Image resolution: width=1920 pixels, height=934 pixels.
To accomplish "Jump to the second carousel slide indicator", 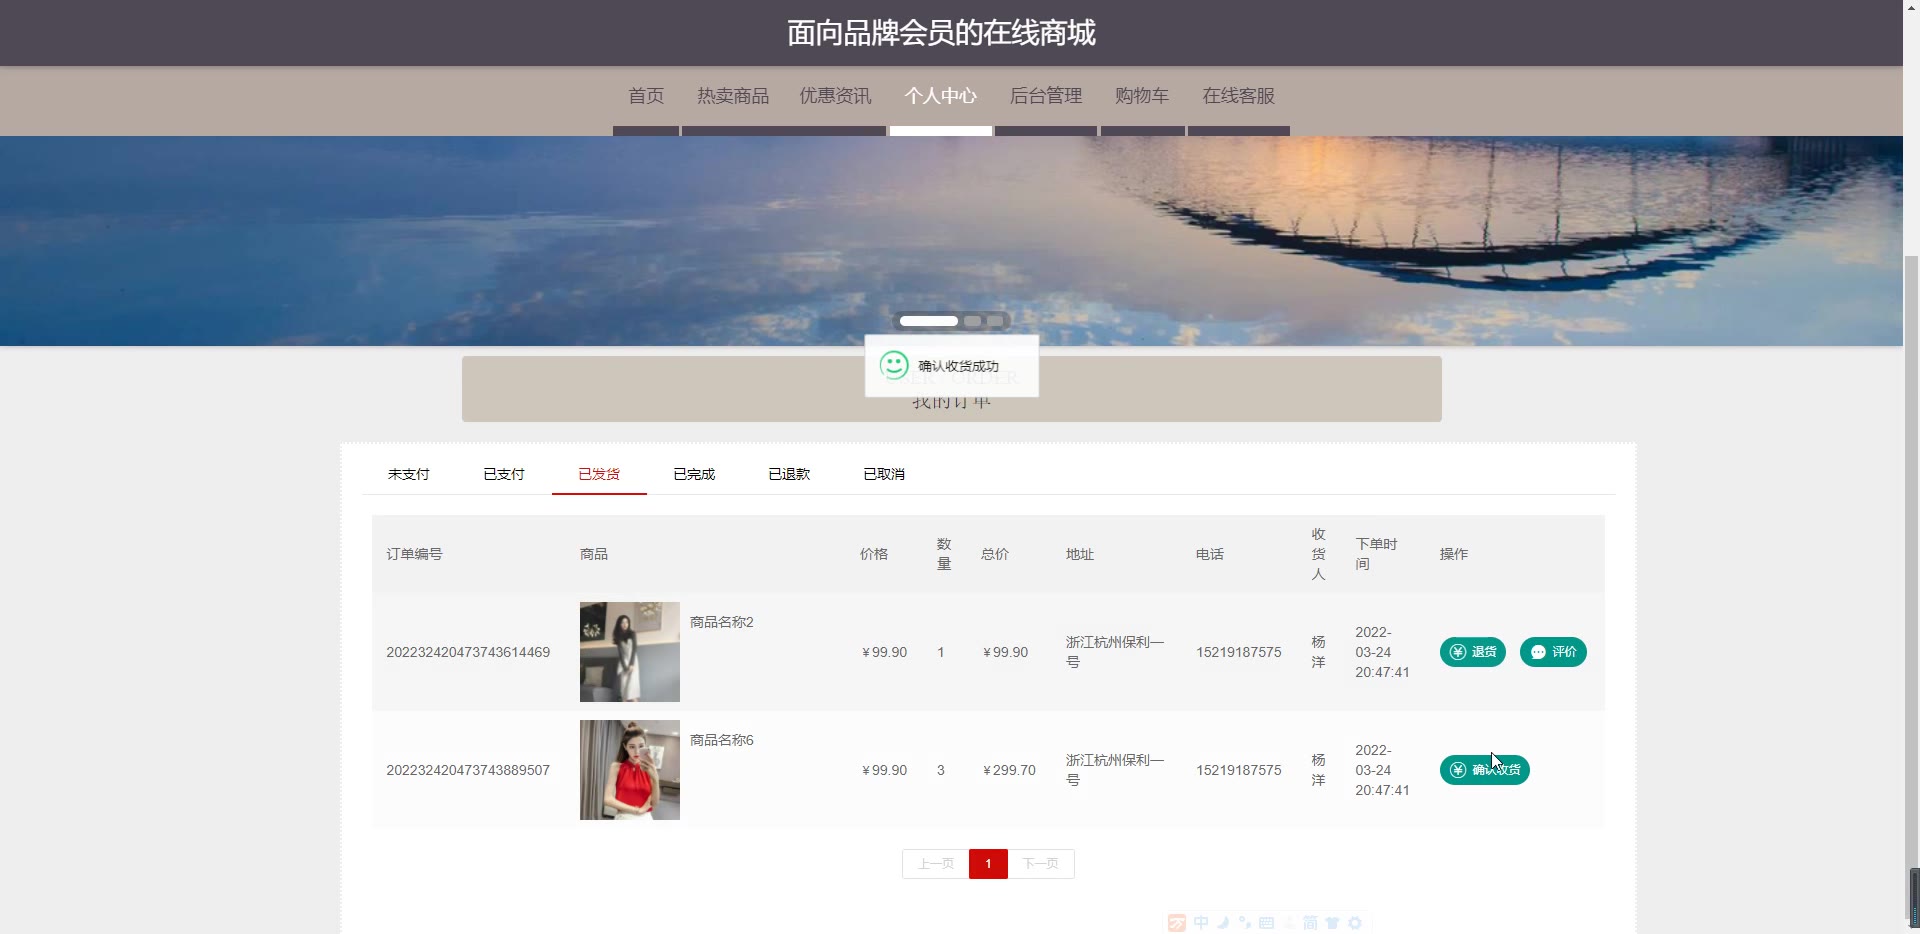I will (x=972, y=321).
